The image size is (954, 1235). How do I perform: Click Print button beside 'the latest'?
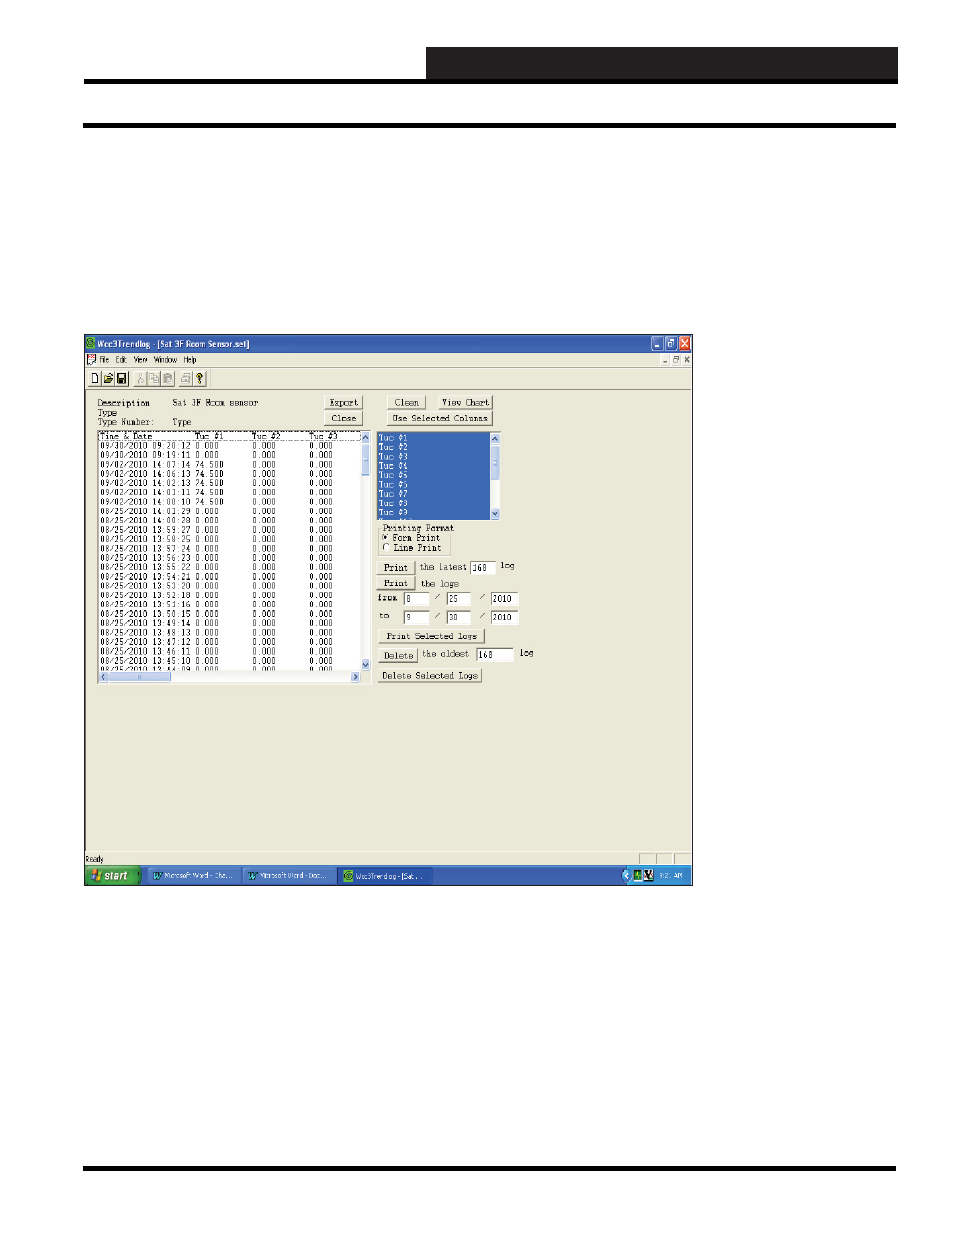tap(396, 568)
